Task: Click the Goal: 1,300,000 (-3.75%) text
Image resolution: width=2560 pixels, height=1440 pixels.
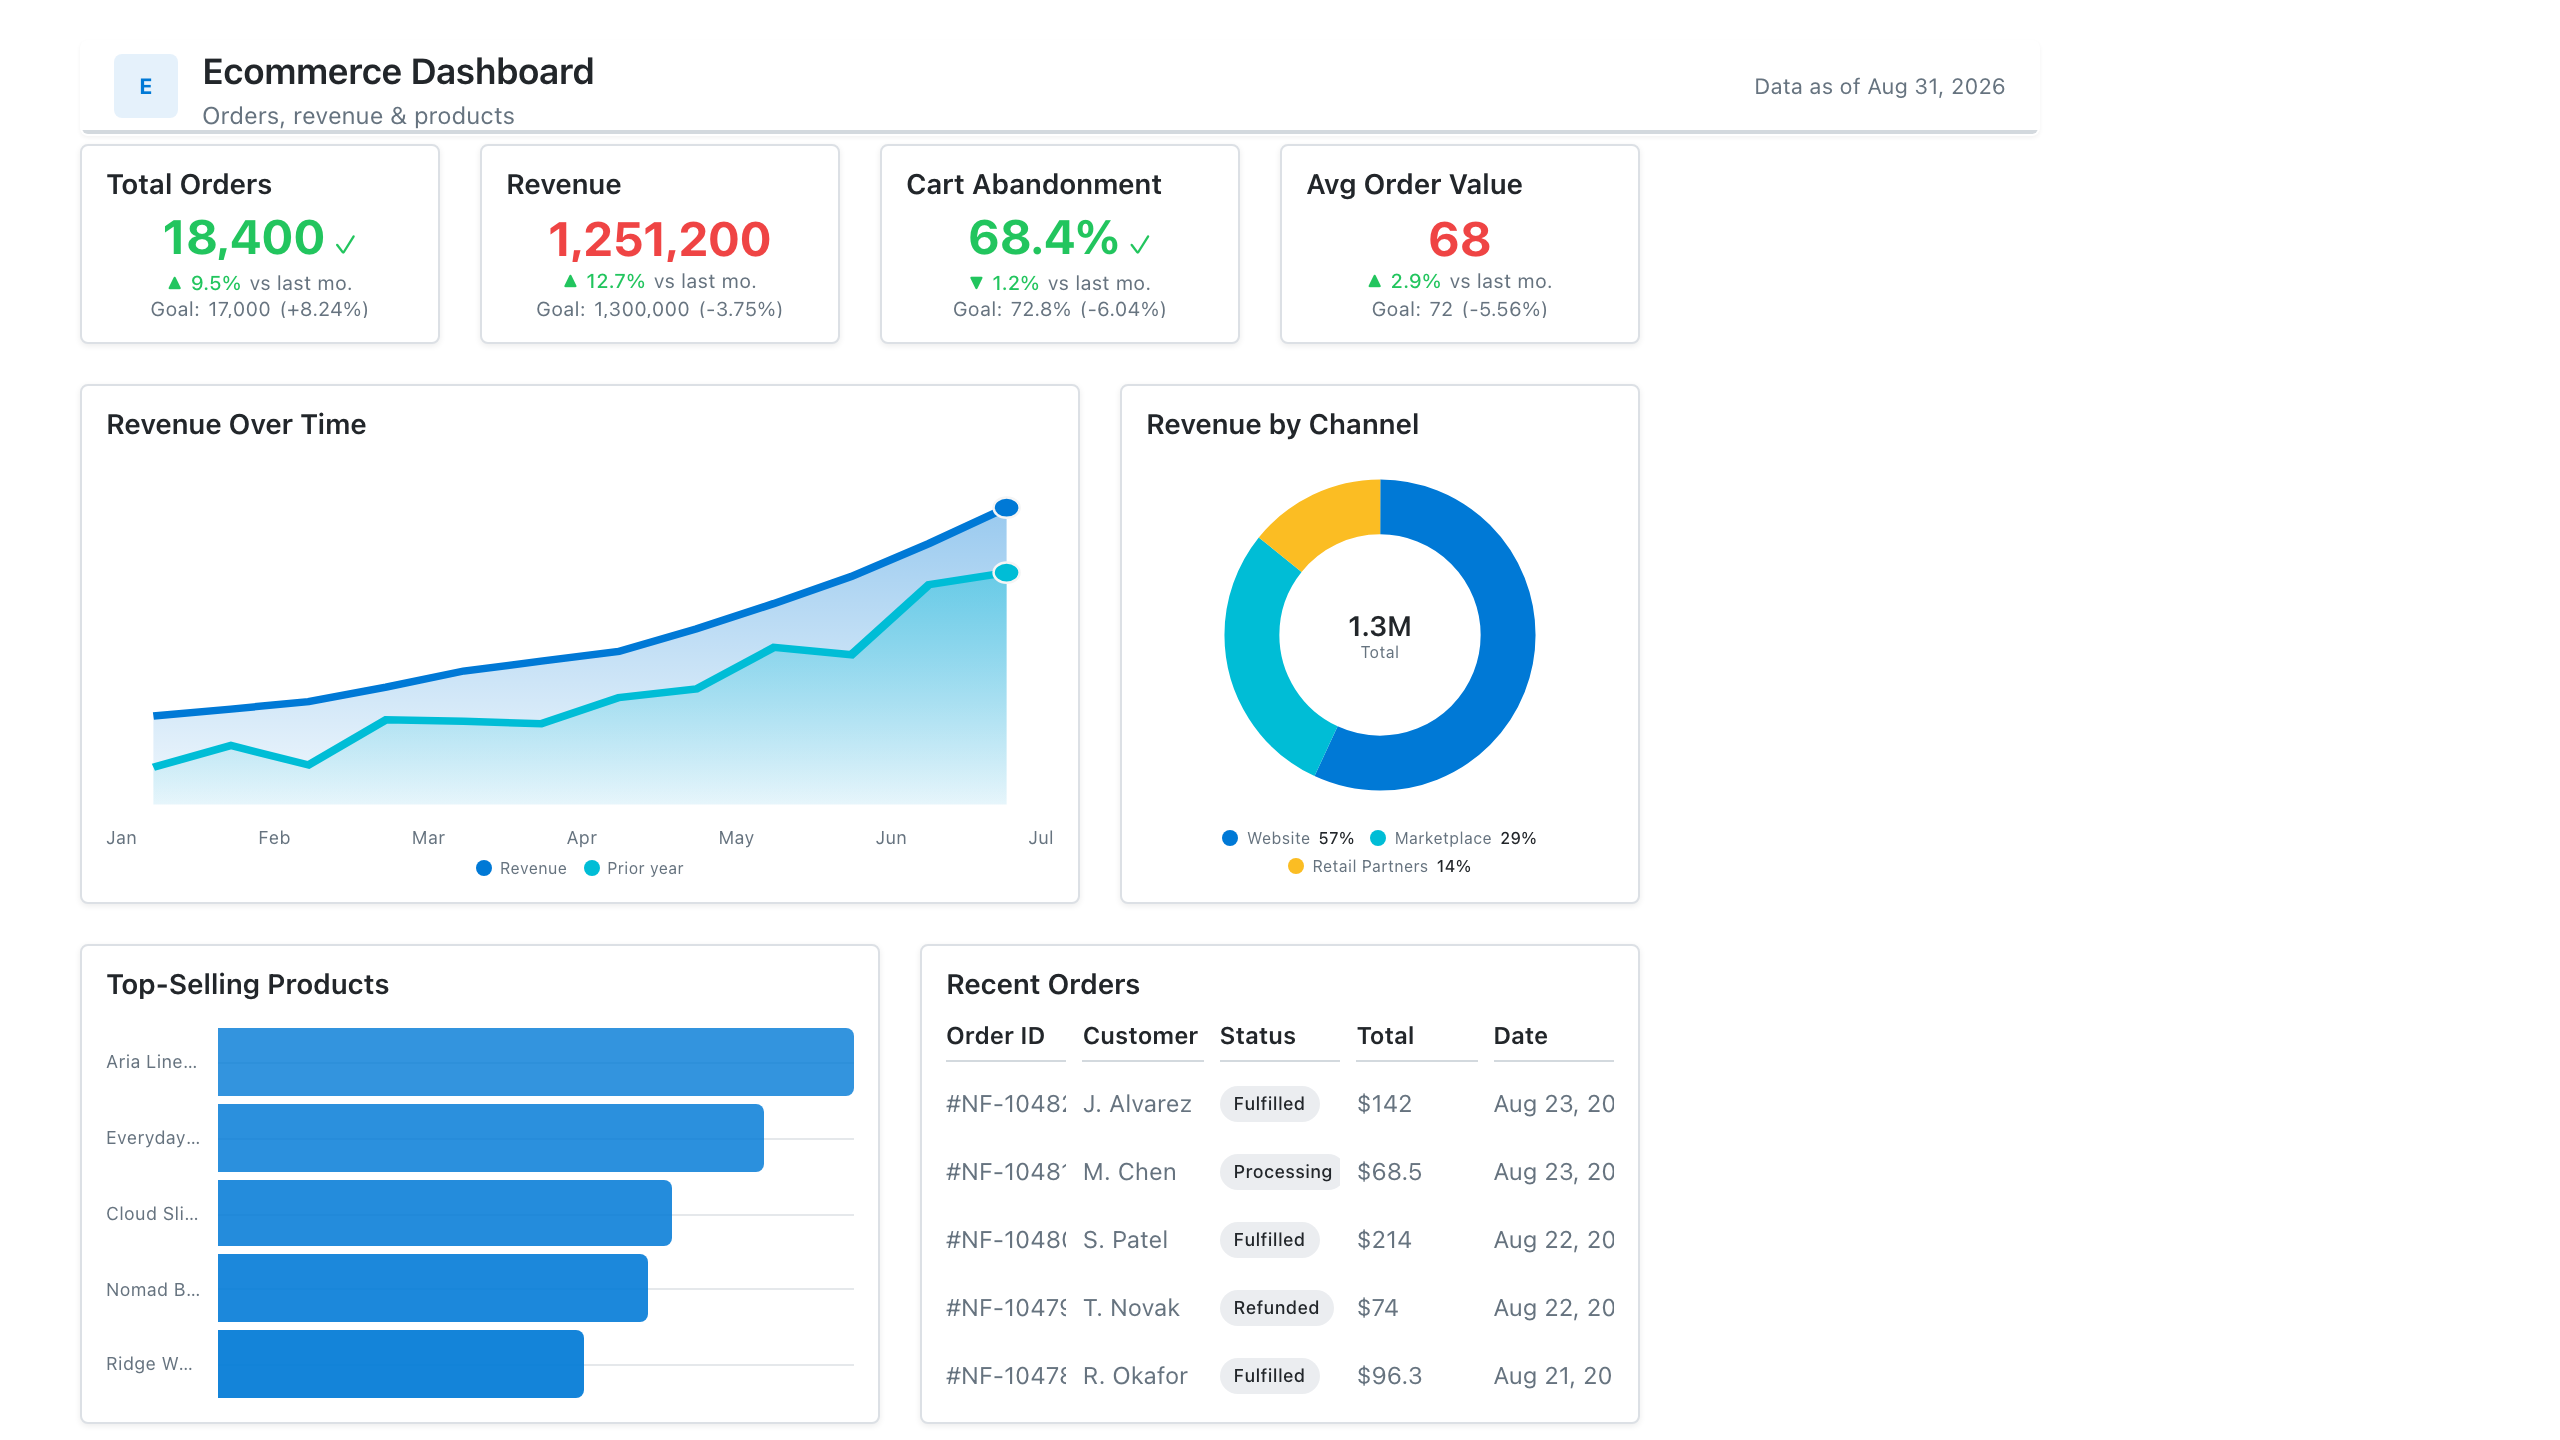Action: tap(659, 310)
